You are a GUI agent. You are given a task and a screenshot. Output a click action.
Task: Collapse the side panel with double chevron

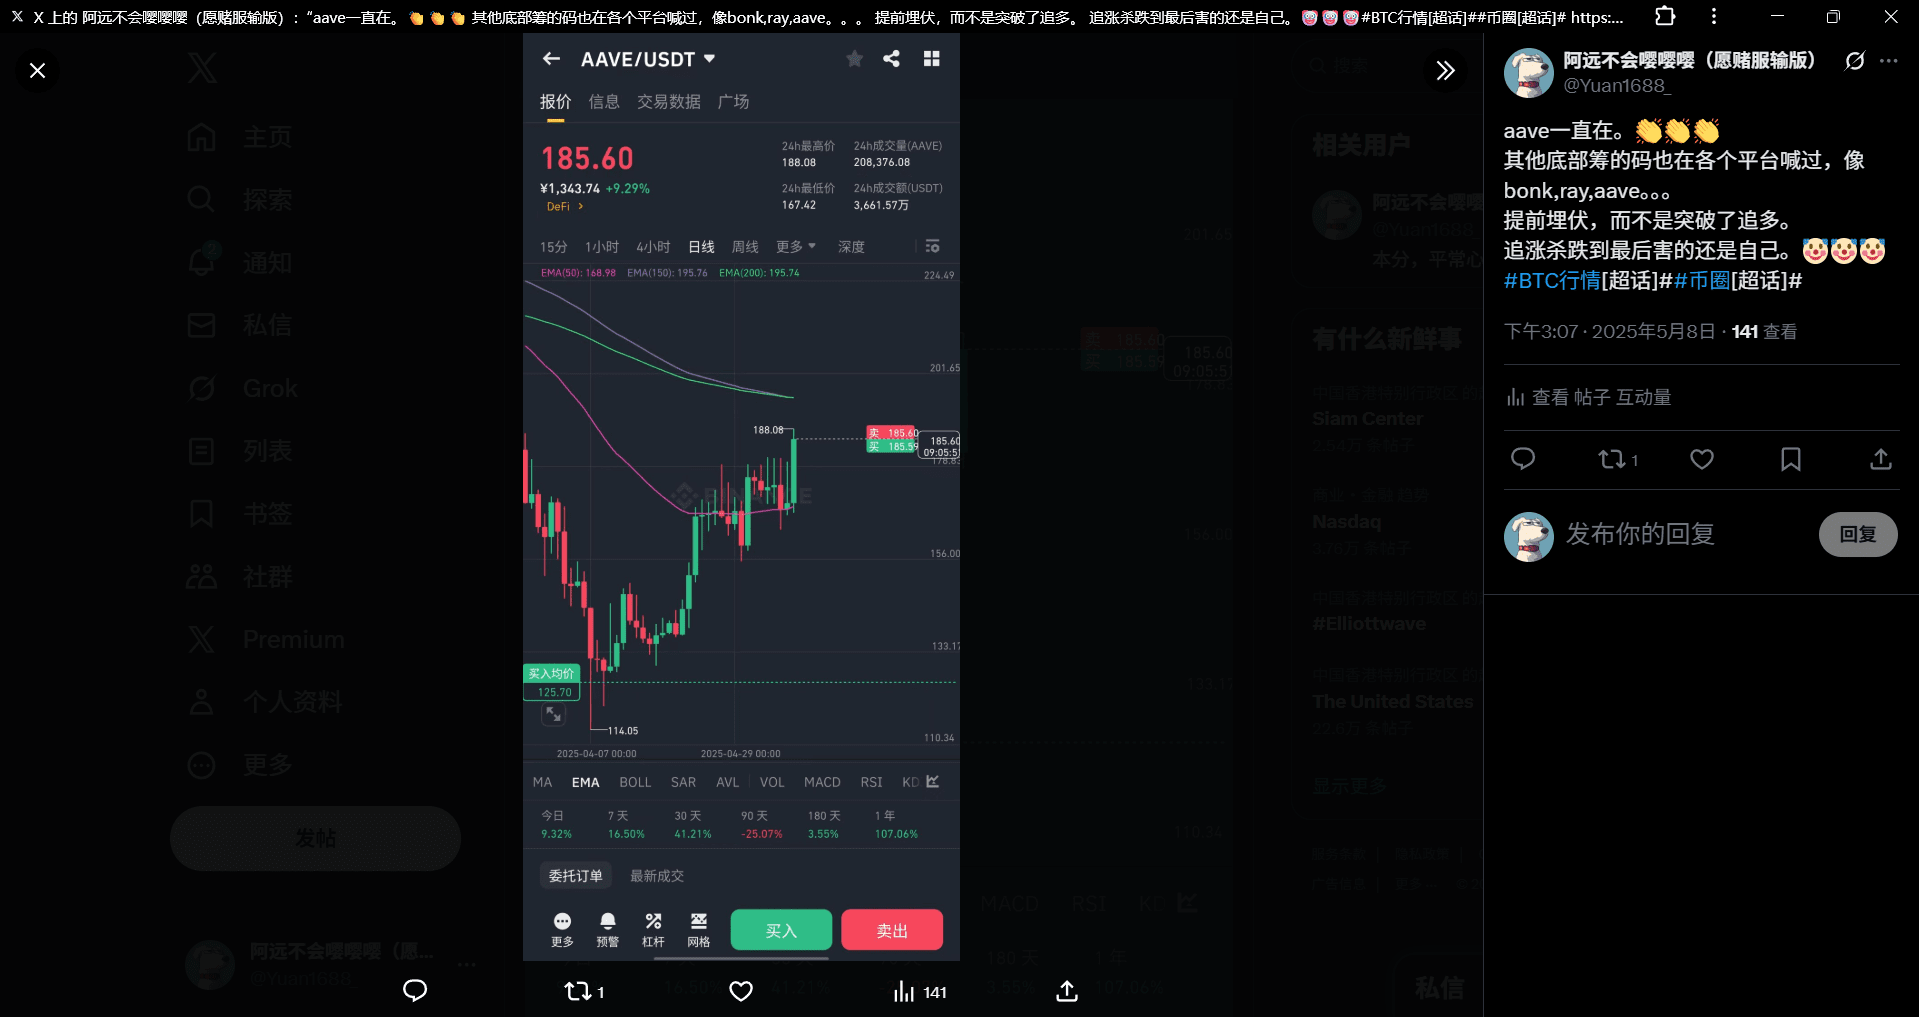[1445, 70]
